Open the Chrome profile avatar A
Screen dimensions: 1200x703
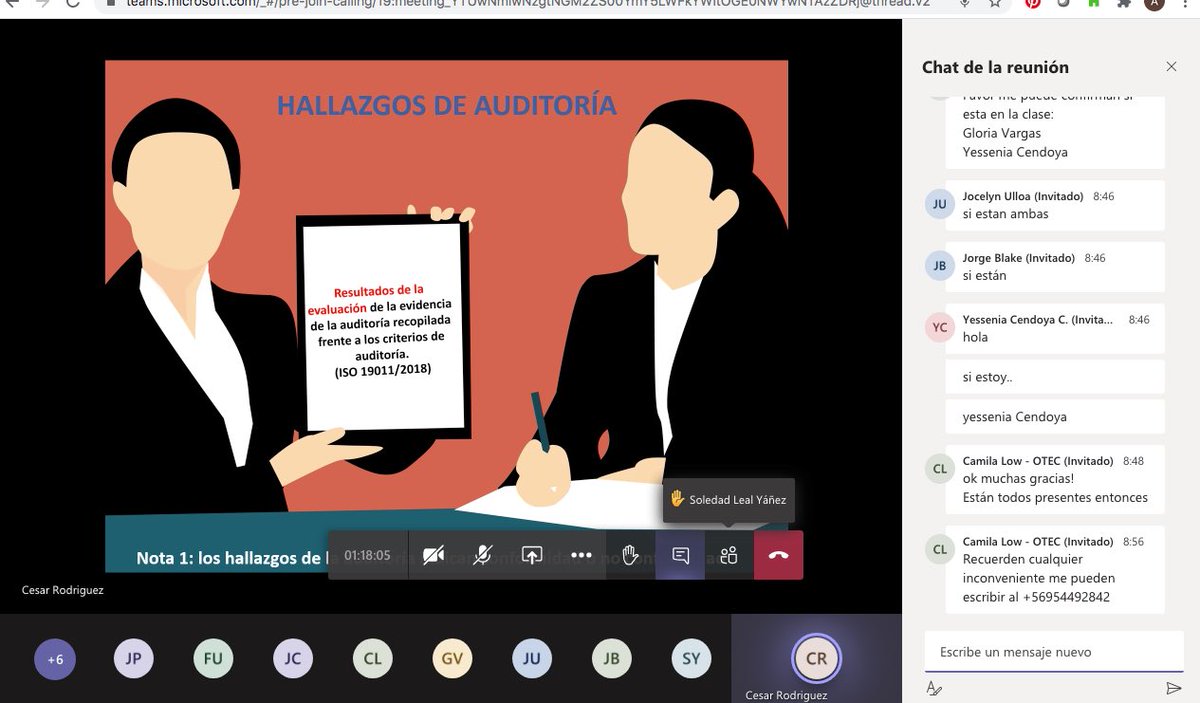[1155, 4]
